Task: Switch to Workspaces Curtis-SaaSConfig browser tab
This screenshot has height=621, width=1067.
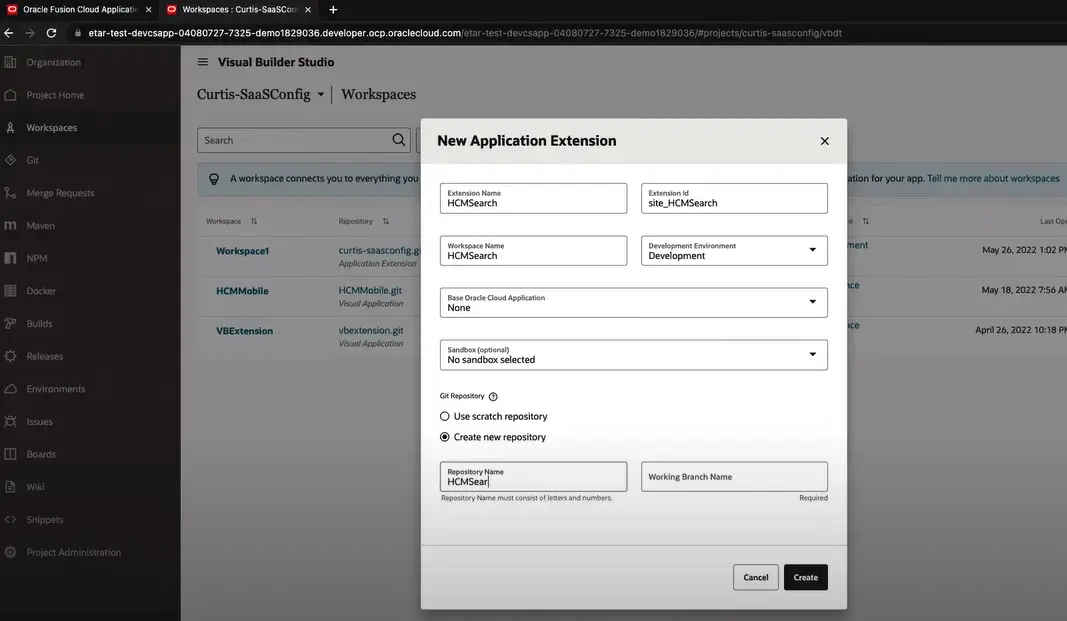Action: pyautogui.click(x=239, y=10)
